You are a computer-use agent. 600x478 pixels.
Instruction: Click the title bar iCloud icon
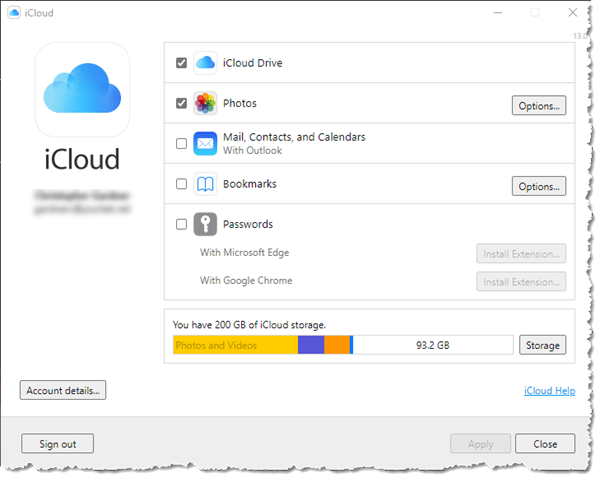[13, 13]
